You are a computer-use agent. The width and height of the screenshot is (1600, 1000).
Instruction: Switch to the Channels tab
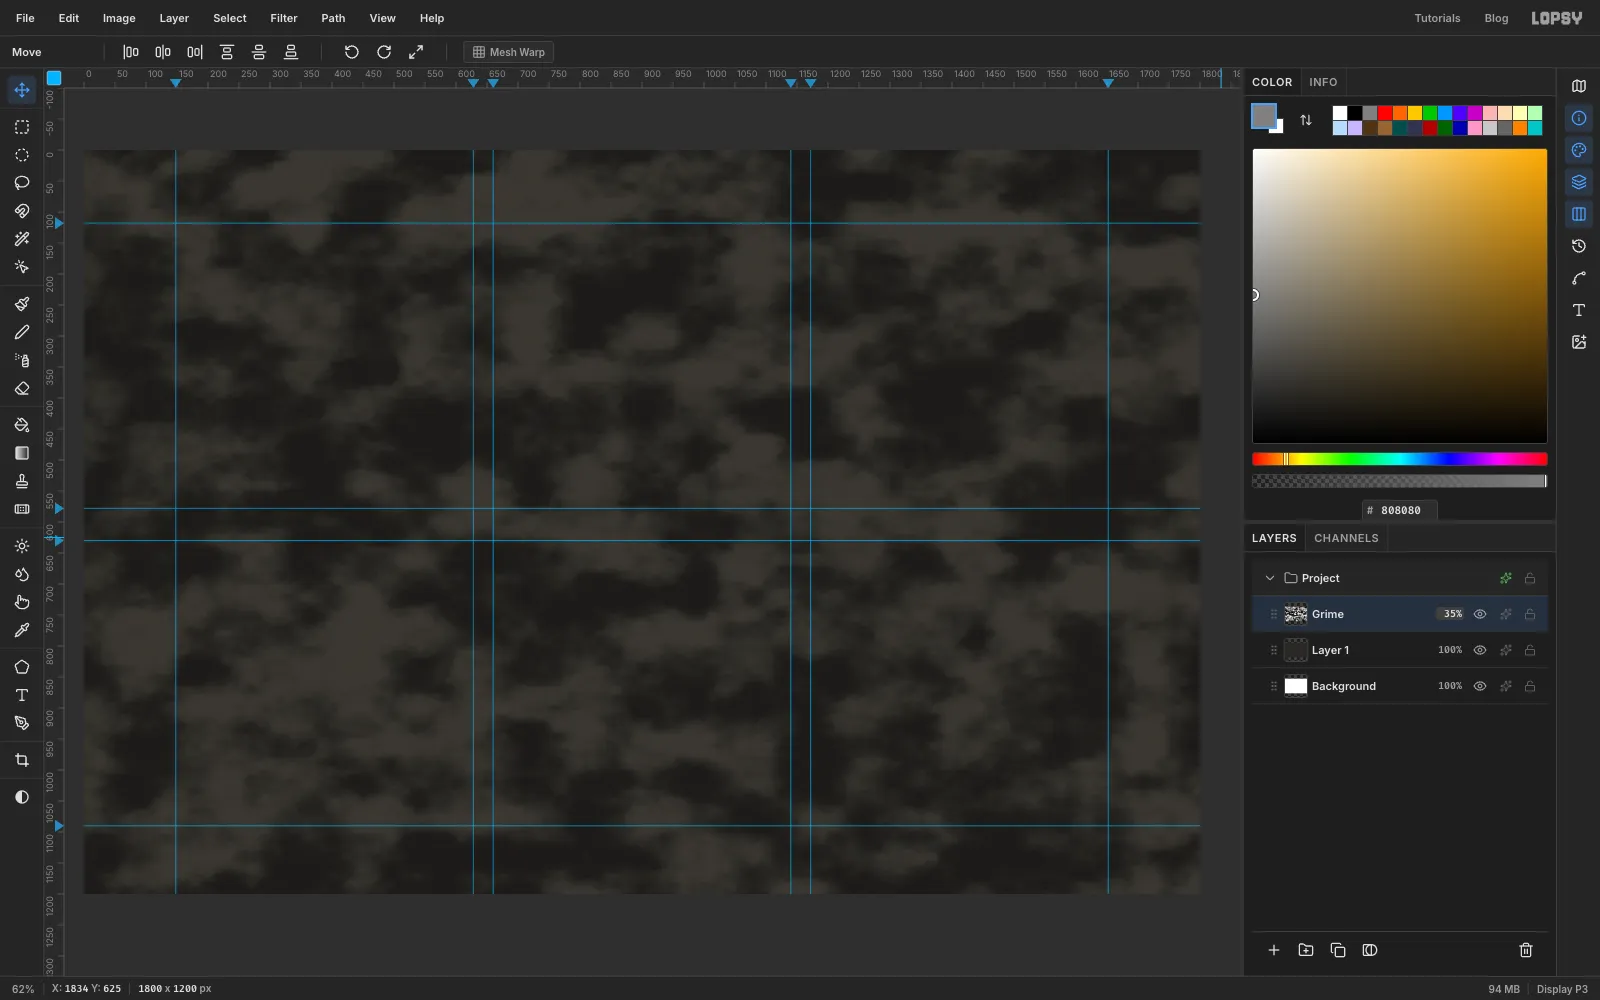[x=1346, y=538]
